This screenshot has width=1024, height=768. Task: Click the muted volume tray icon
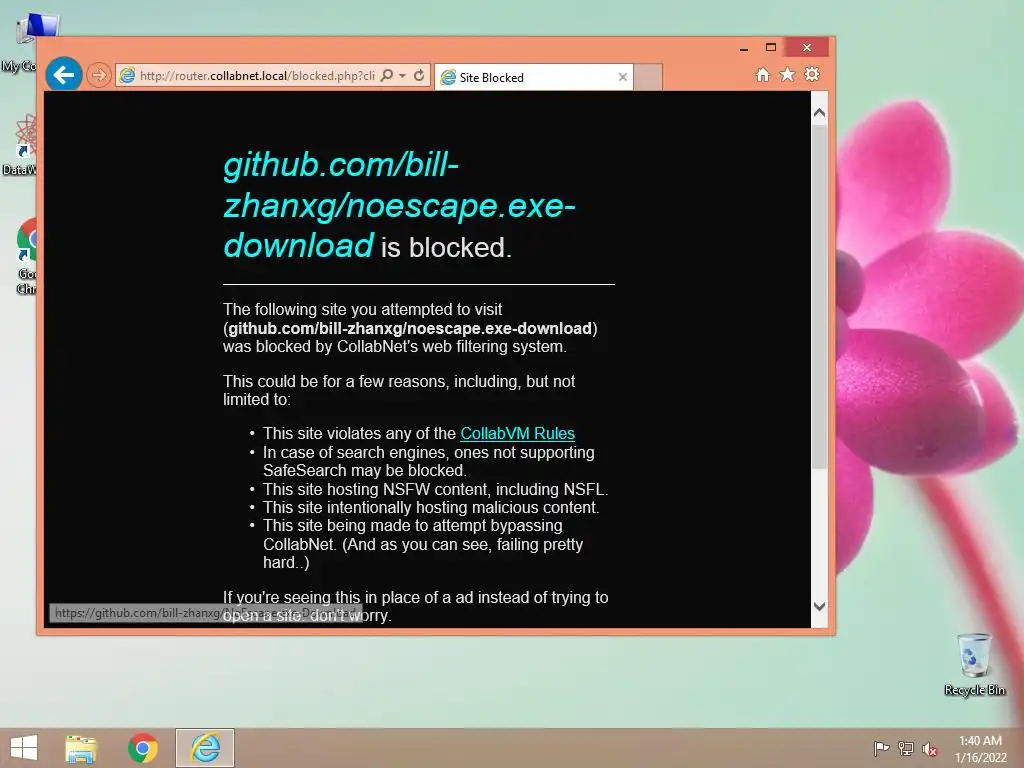tap(930, 749)
